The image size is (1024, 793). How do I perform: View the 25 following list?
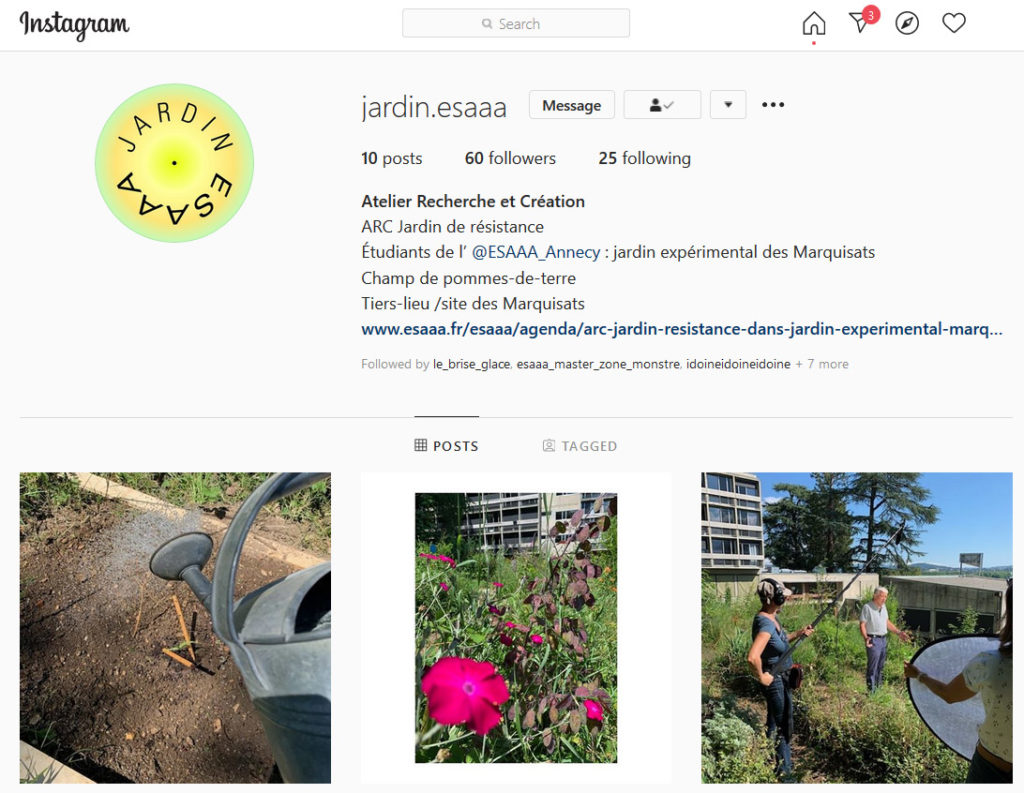(645, 158)
